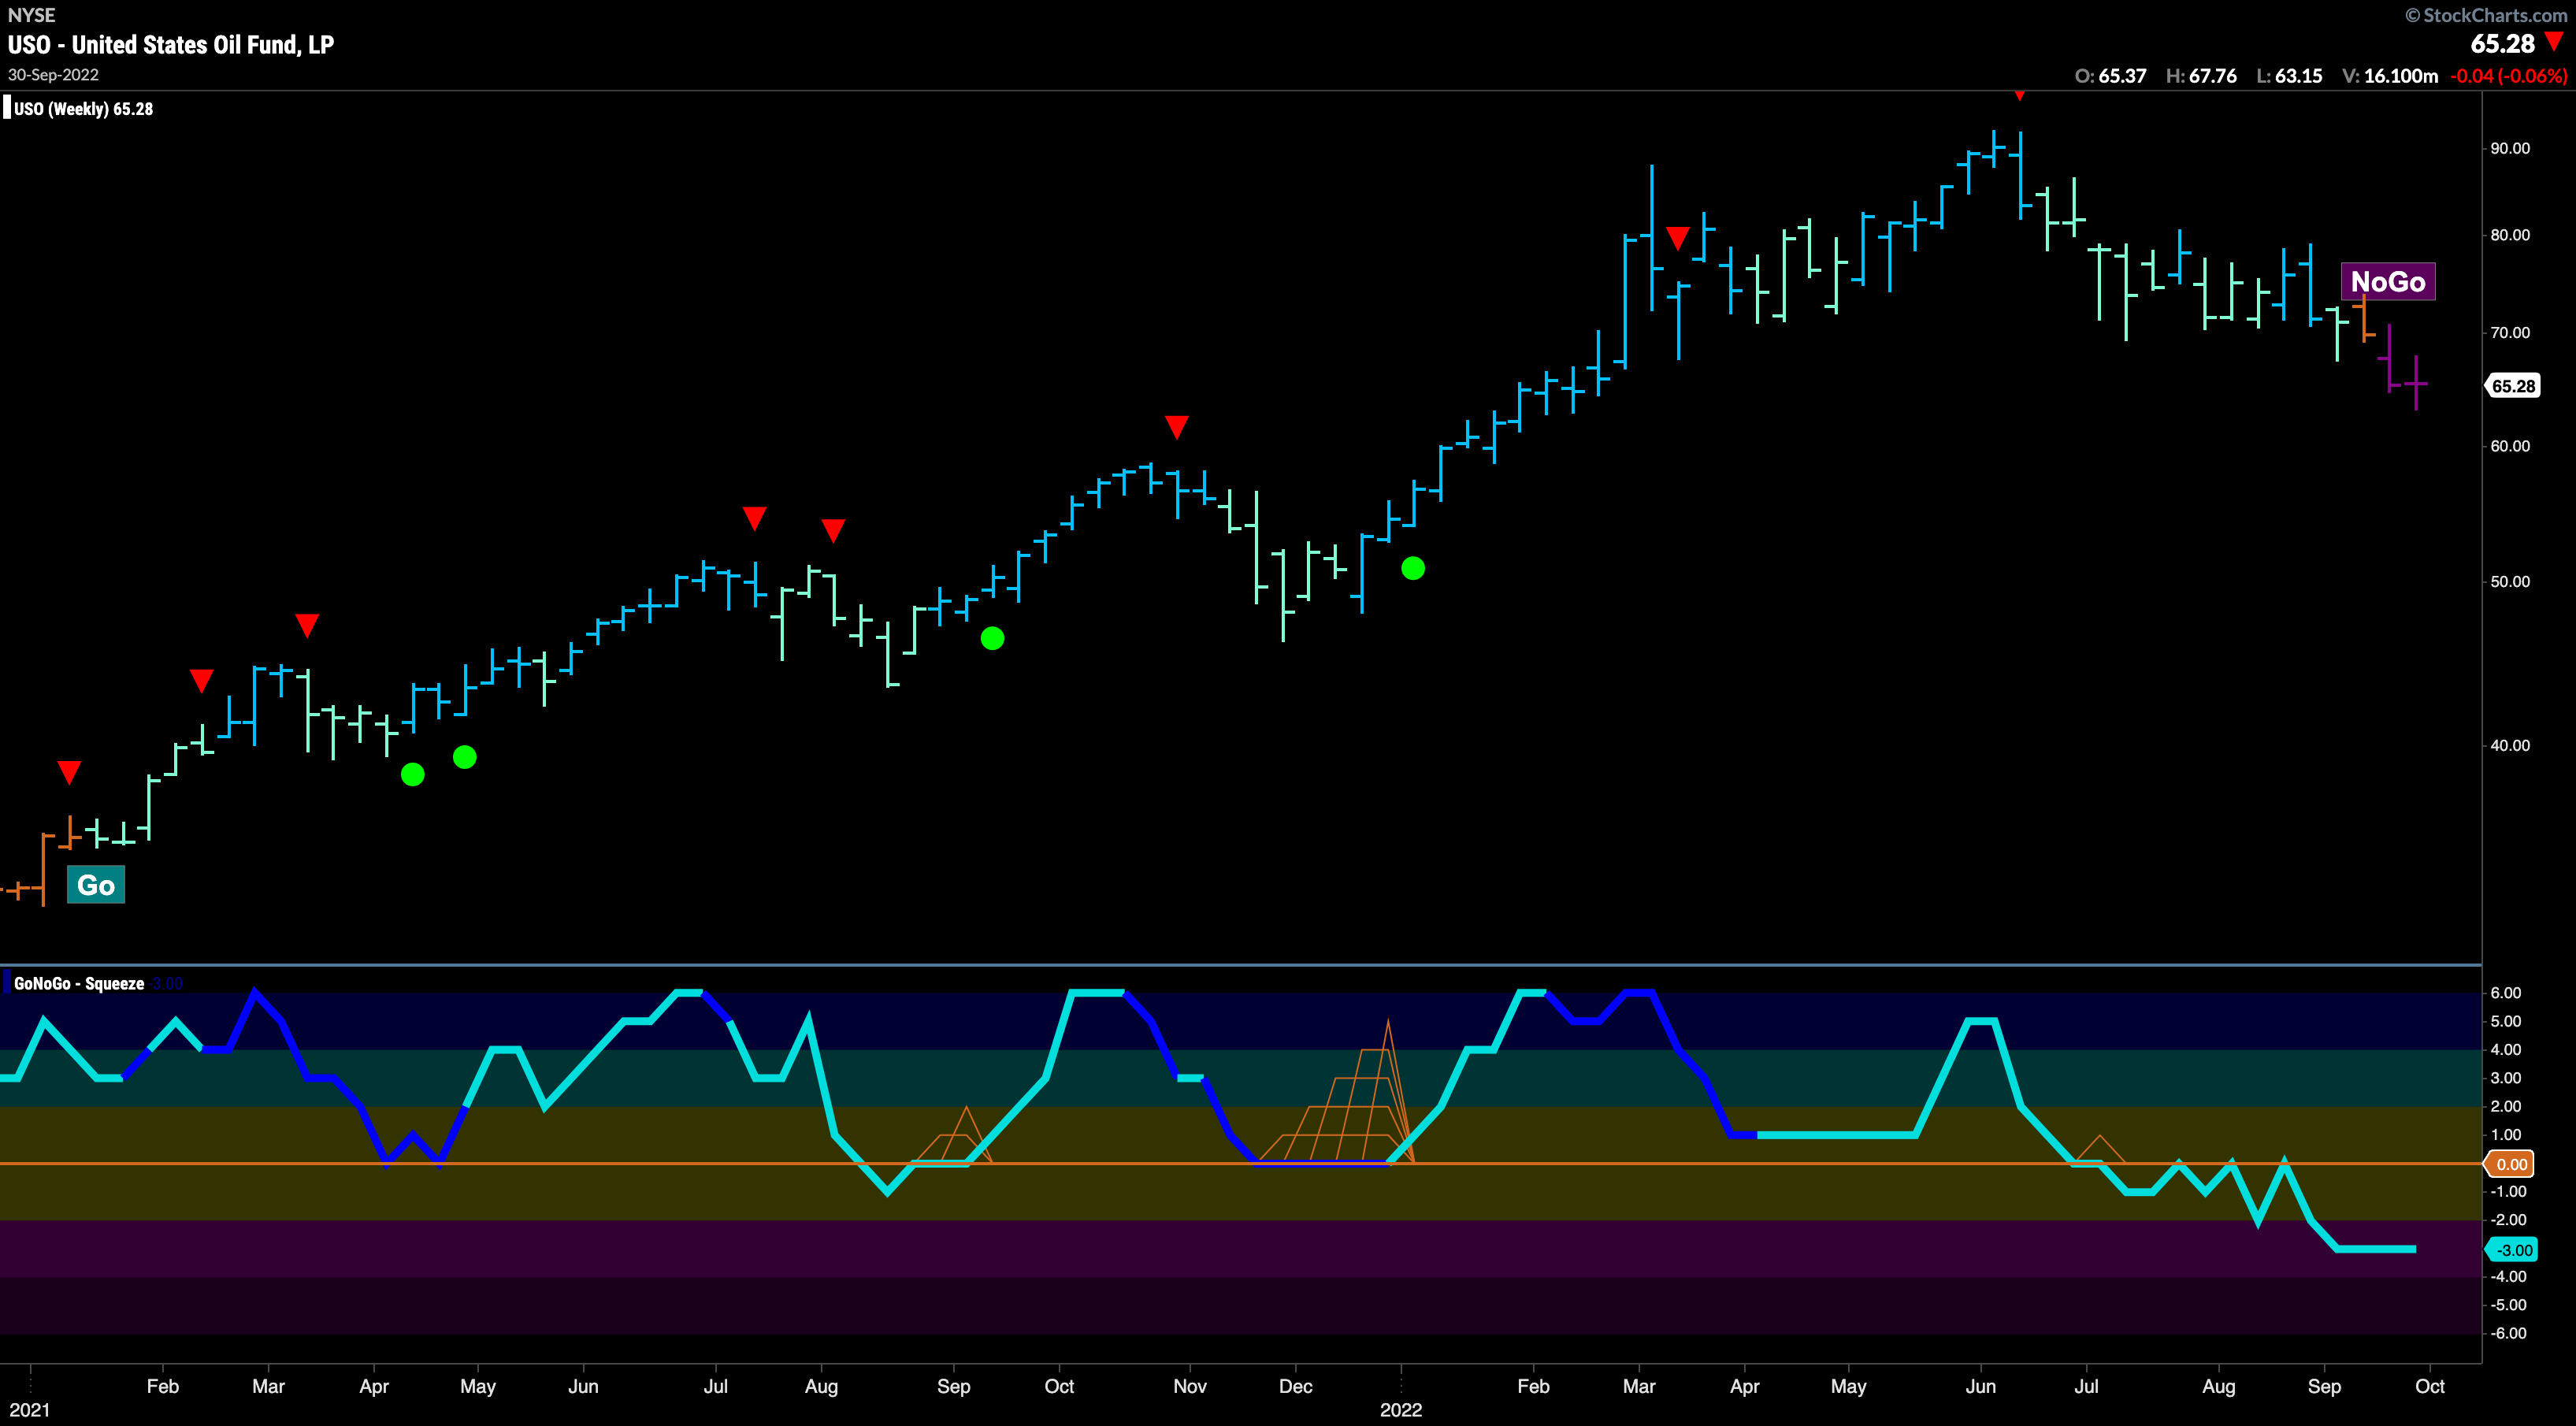Screen dimensions: 2576x1426
Task: Click the 6.00 squeeze axis label
Action: [2506, 993]
